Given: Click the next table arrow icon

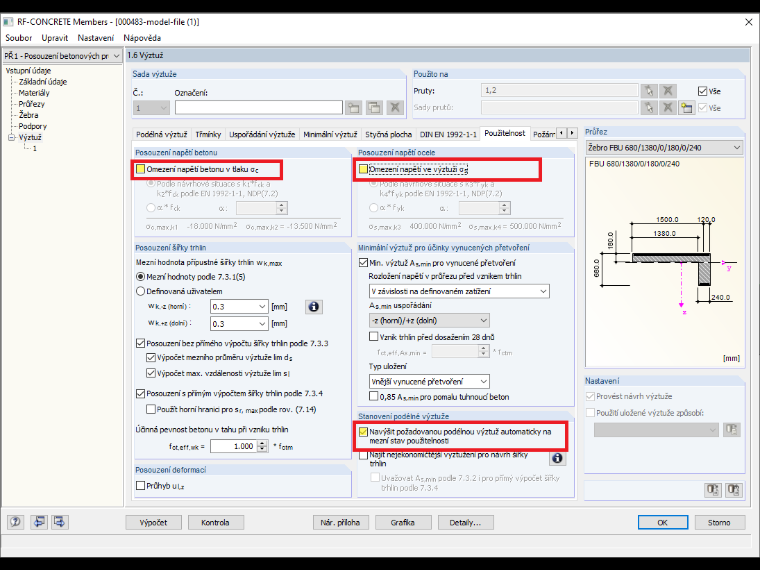Looking at the screenshot, I should coord(60,522).
